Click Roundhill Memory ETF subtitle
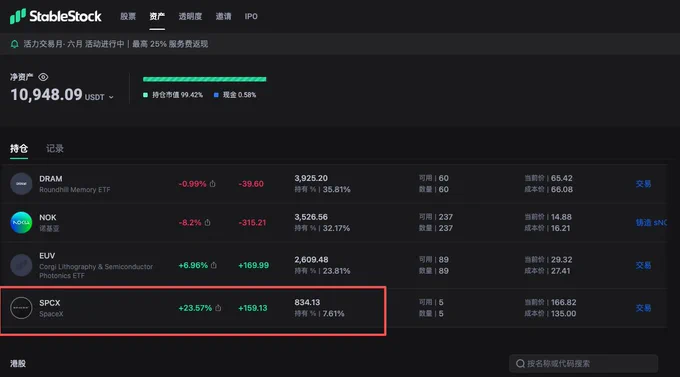The width and height of the screenshot is (680, 377). [x=75, y=190]
